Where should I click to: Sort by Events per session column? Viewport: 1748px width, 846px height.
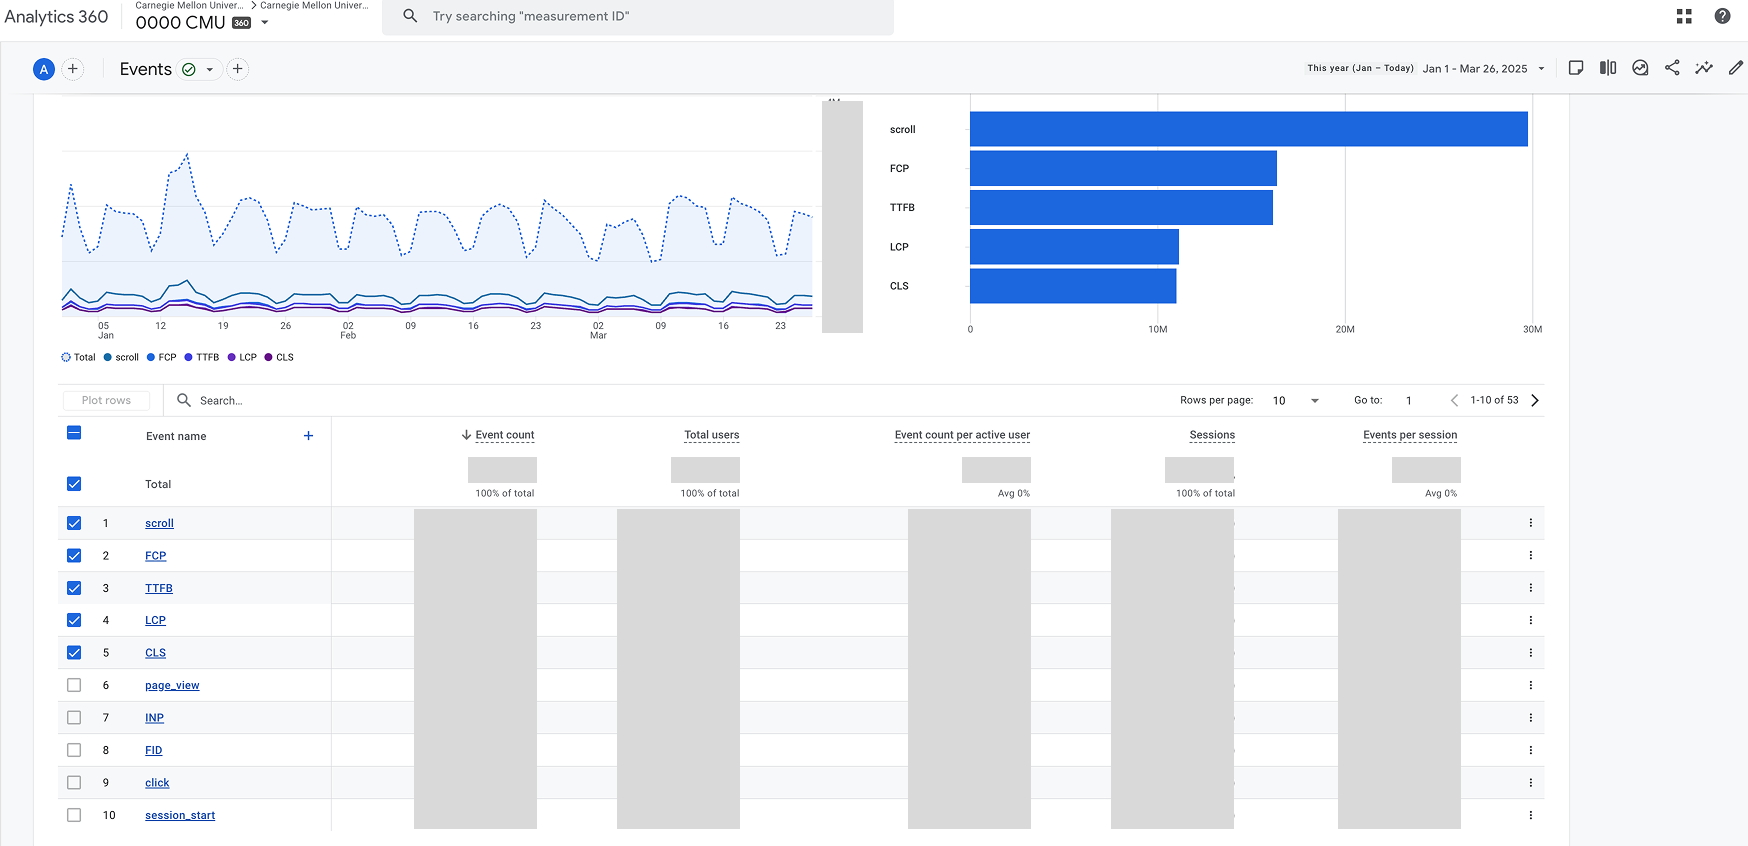pos(1409,435)
